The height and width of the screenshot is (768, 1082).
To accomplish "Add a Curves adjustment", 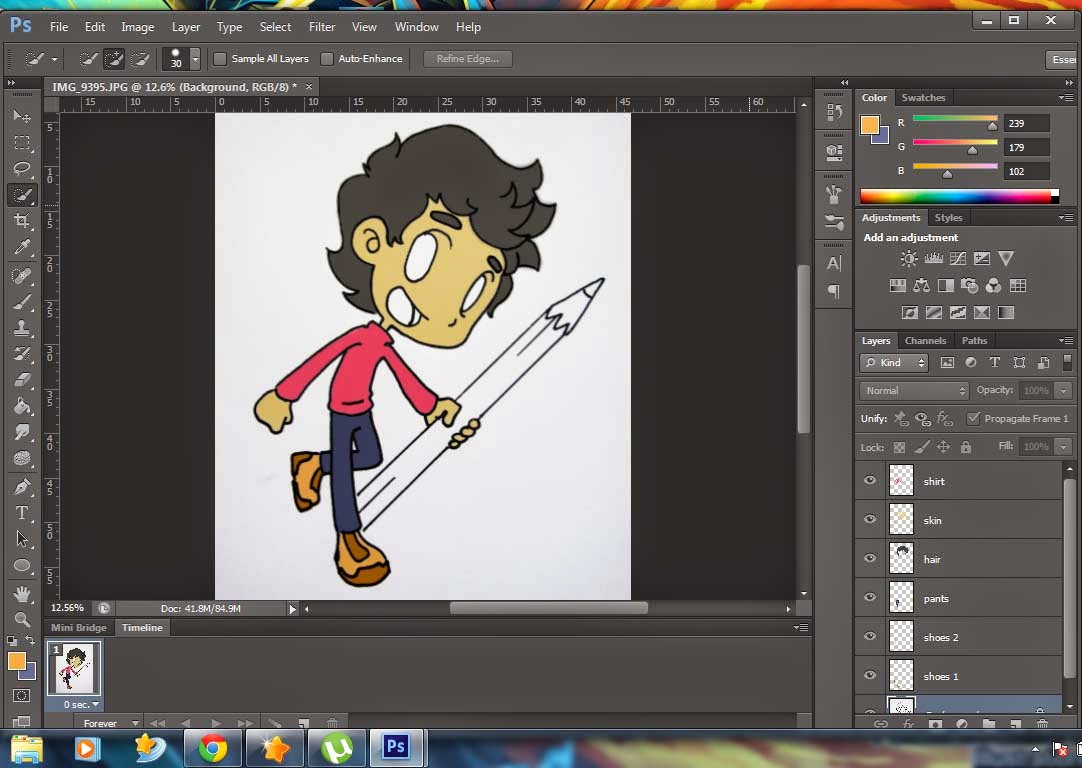I will click(x=958, y=259).
